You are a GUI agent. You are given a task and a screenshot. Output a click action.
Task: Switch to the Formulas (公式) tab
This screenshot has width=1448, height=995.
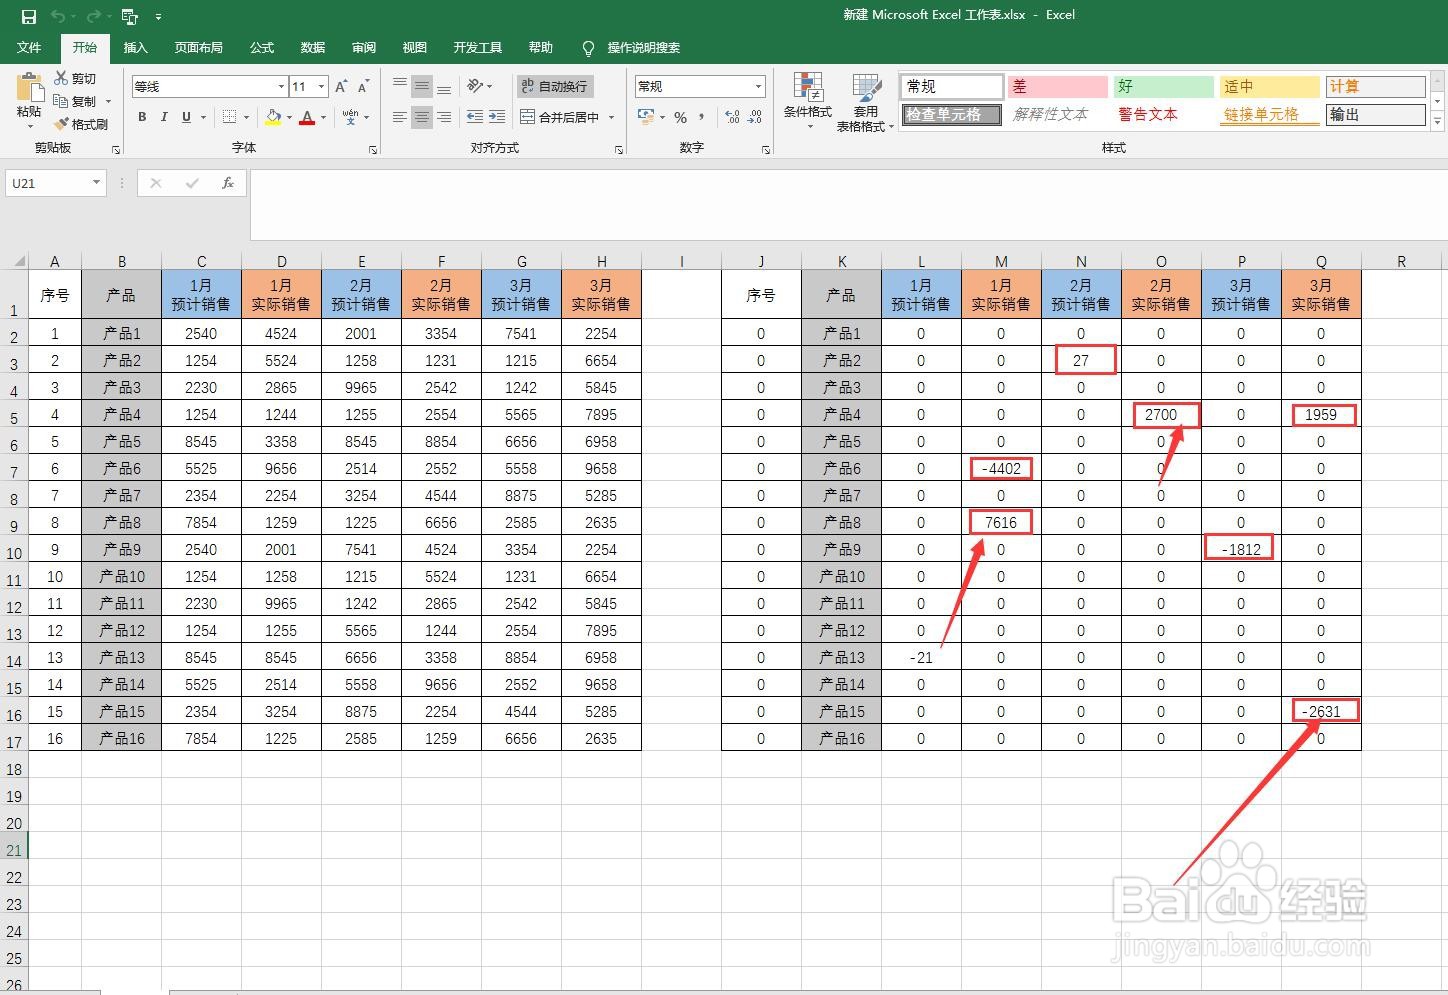pyautogui.click(x=262, y=48)
